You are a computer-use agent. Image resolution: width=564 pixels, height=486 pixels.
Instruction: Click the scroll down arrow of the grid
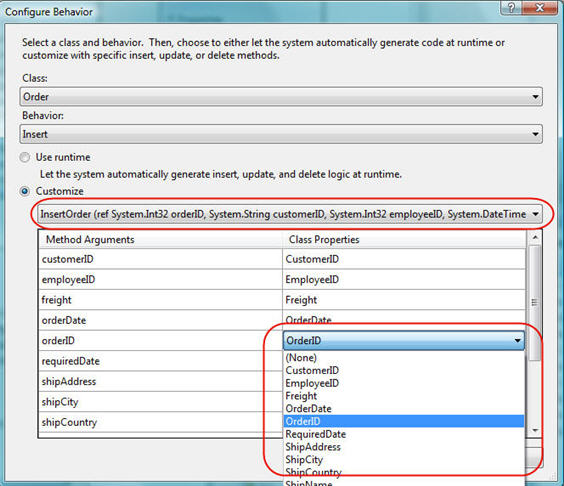[x=535, y=430]
